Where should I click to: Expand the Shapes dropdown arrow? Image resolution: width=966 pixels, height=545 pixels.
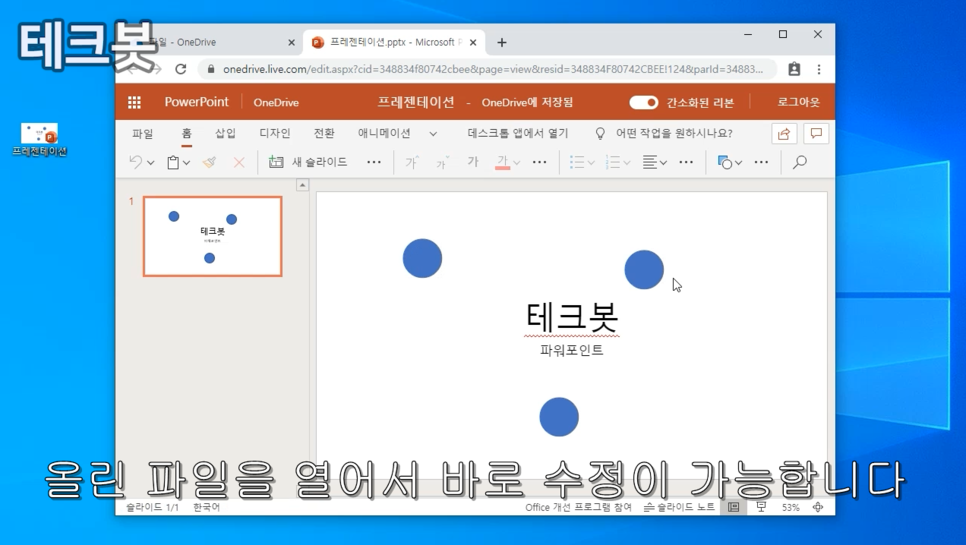pyautogui.click(x=739, y=163)
